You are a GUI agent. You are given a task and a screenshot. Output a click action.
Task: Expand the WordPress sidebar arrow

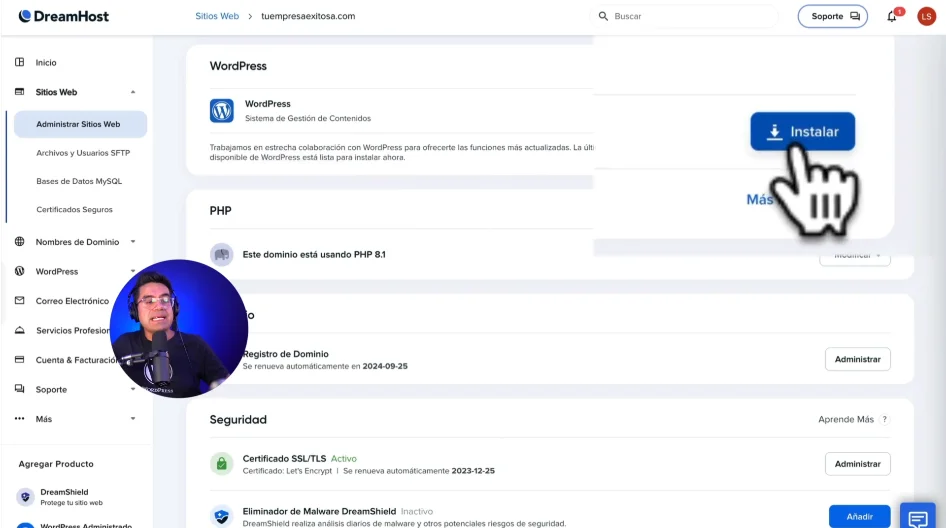click(x=133, y=271)
